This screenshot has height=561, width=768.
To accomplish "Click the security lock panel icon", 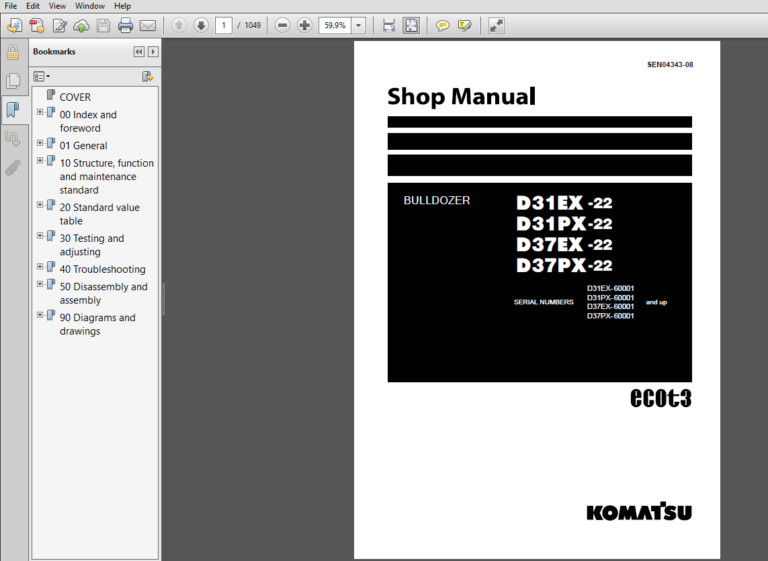I will click(13, 52).
